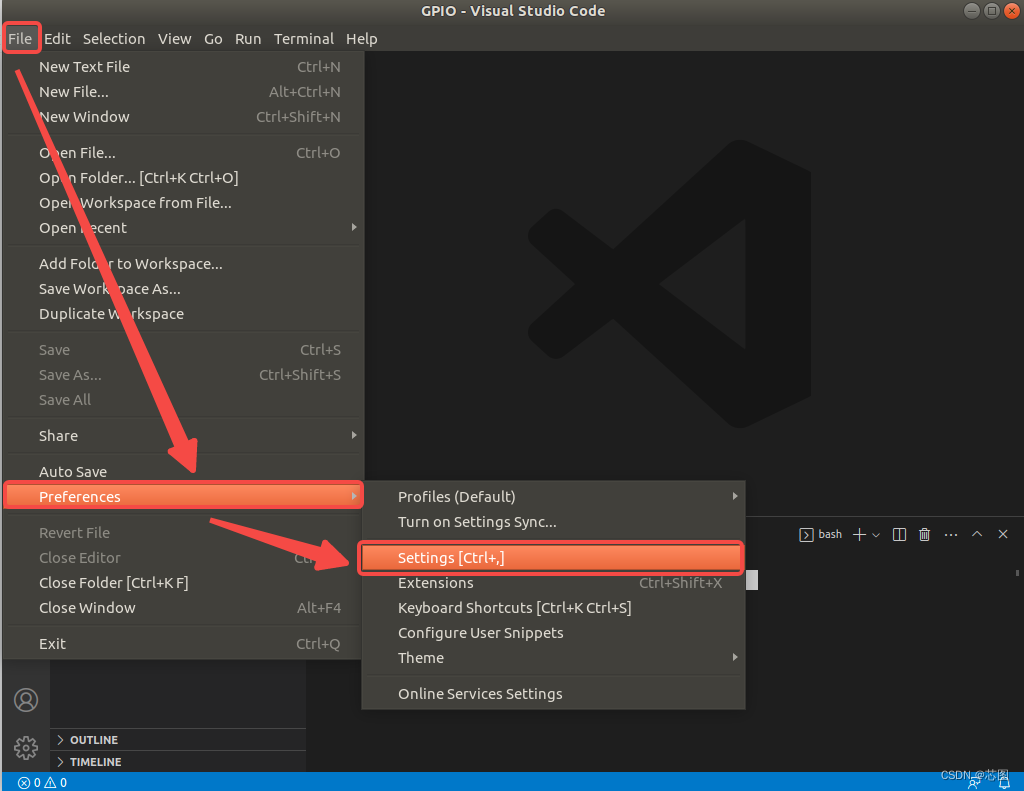1024x791 pixels.
Task: Open the Manage gear icon in the sidebar
Action: tap(25, 747)
